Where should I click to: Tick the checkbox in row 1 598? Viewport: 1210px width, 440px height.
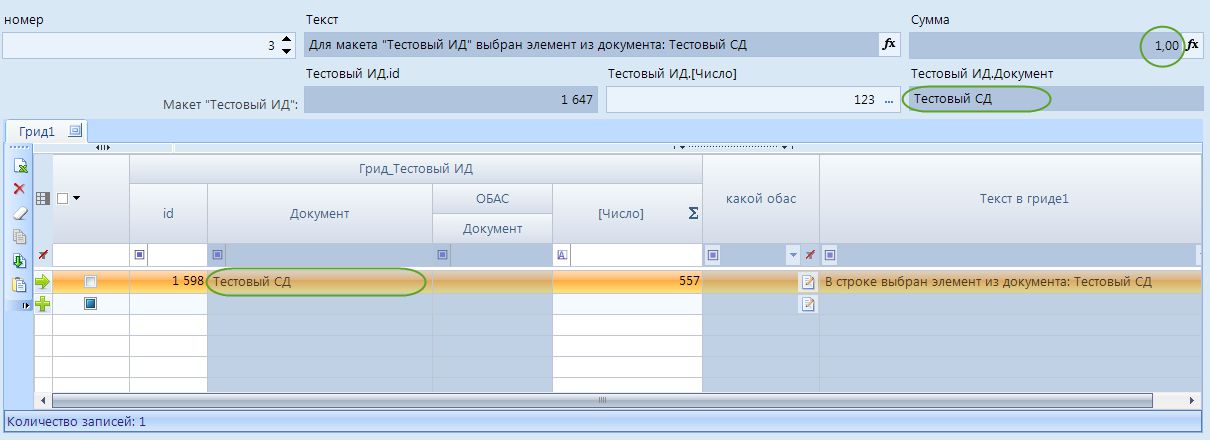[x=91, y=282]
